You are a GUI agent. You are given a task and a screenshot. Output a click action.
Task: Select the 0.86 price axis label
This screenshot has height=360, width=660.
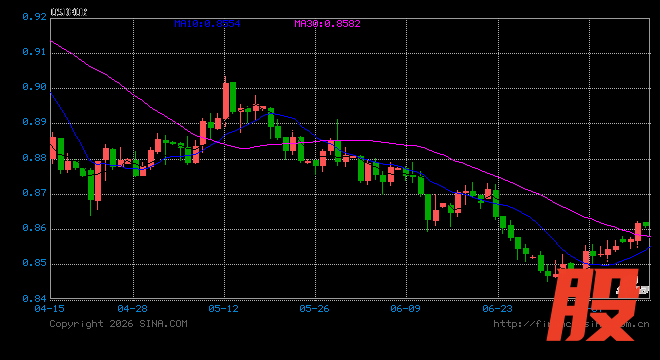click(x=34, y=228)
